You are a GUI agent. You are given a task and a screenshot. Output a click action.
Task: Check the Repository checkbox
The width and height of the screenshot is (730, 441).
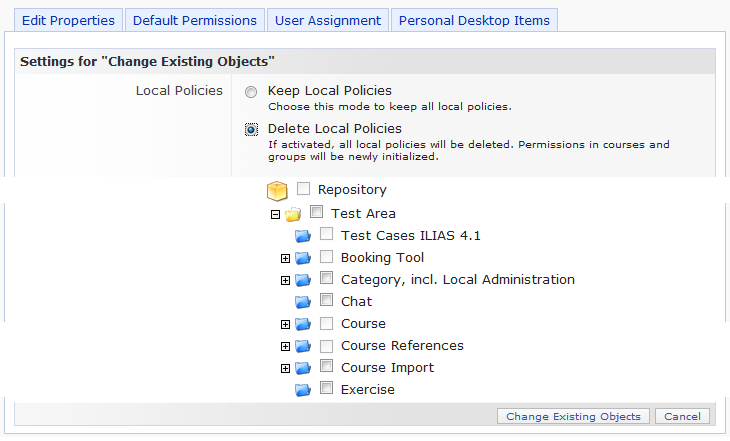coord(304,189)
